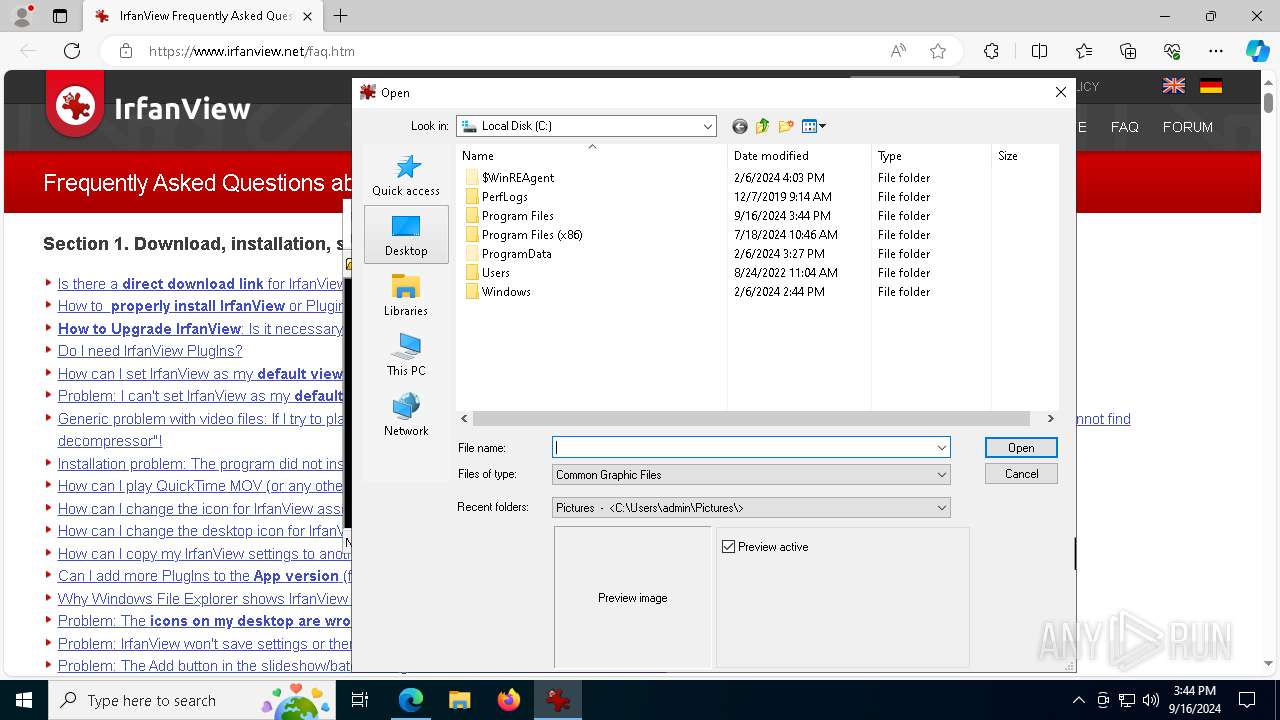Viewport: 1280px width, 720px height.
Task: Open Windows Start menu
Action: (24, 700)
